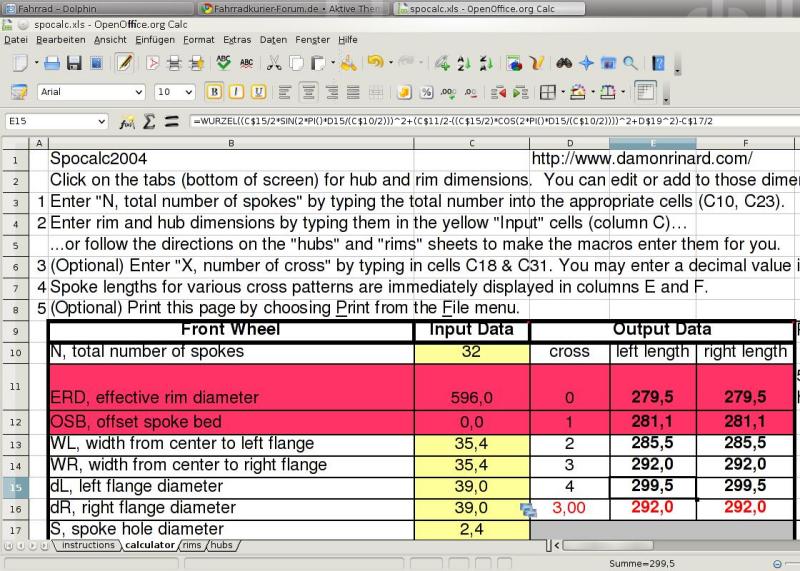Expand the New document arrow

coord(37,63)
